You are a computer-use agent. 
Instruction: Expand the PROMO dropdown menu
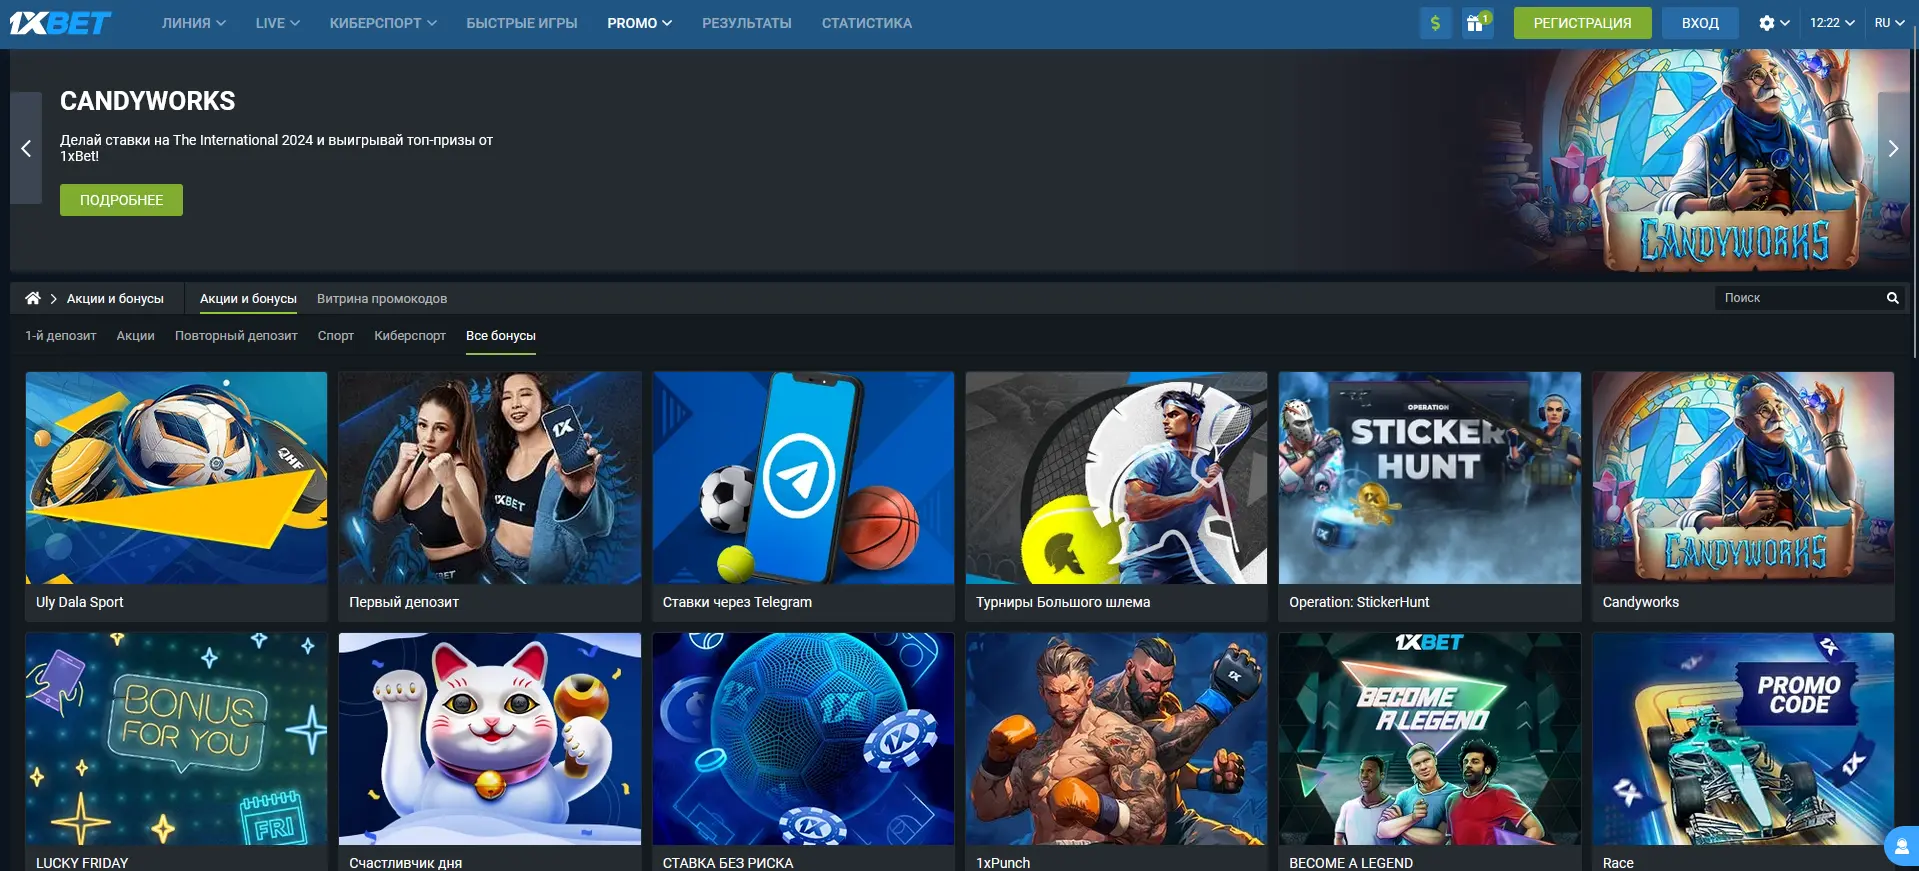point(639,23)
